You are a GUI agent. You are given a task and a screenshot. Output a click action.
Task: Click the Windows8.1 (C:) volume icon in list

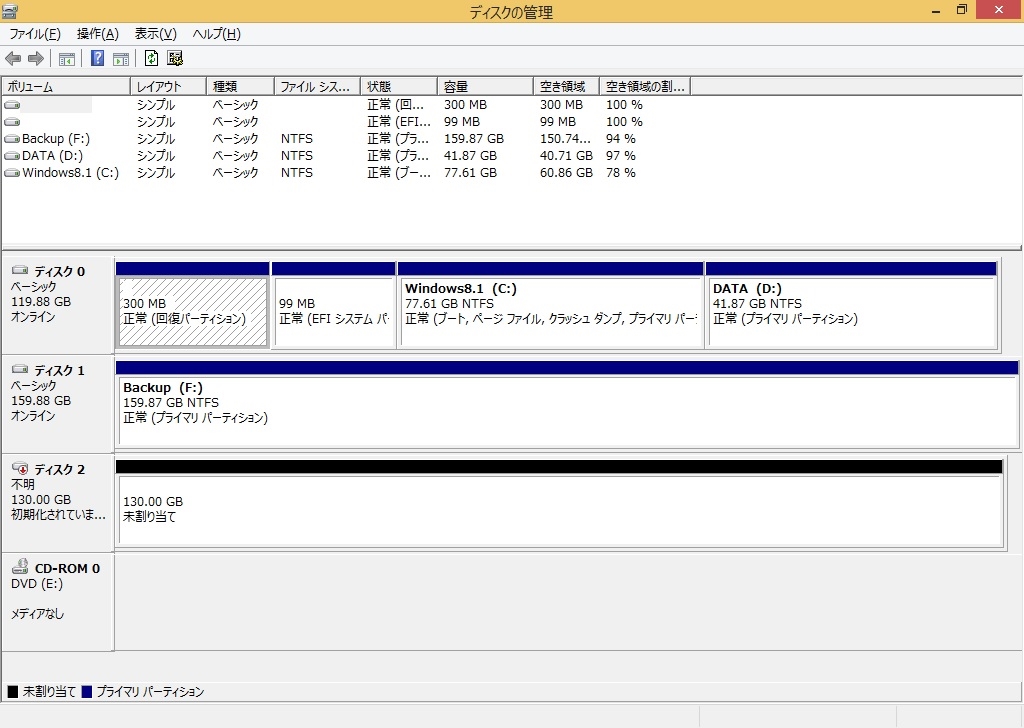(x=12, y=172)
